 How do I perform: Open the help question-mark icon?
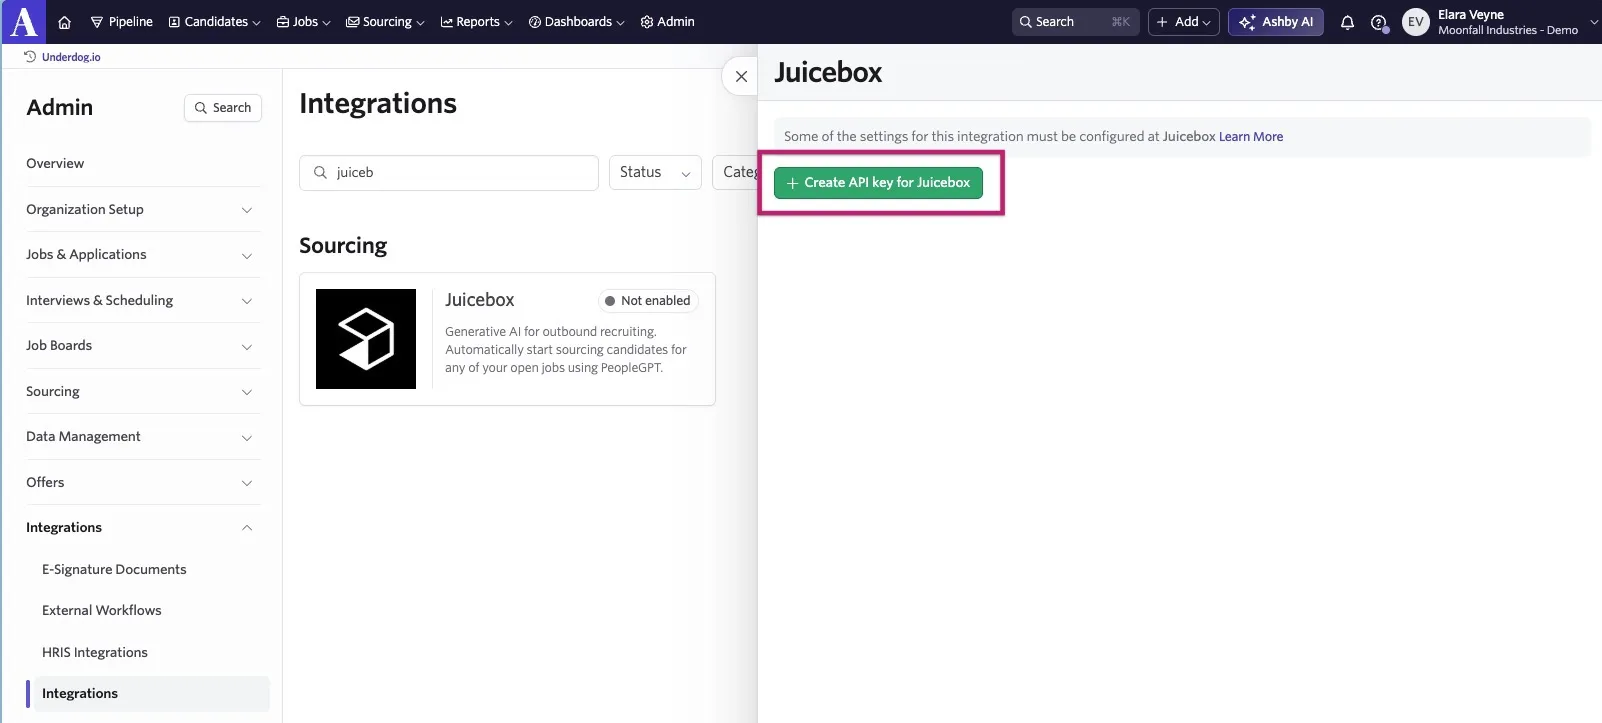tap(1378, 22)
